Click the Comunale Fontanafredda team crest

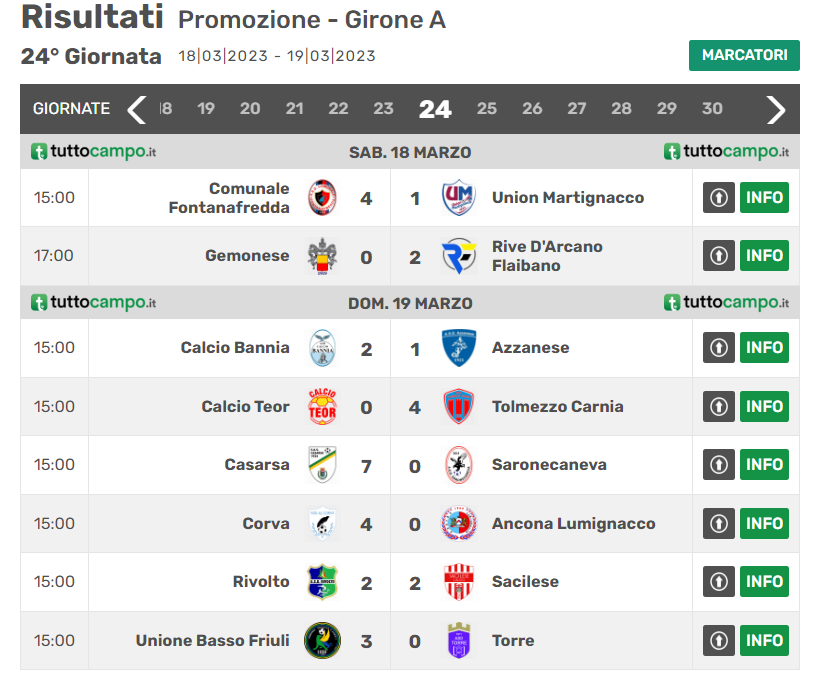point(322,198)
